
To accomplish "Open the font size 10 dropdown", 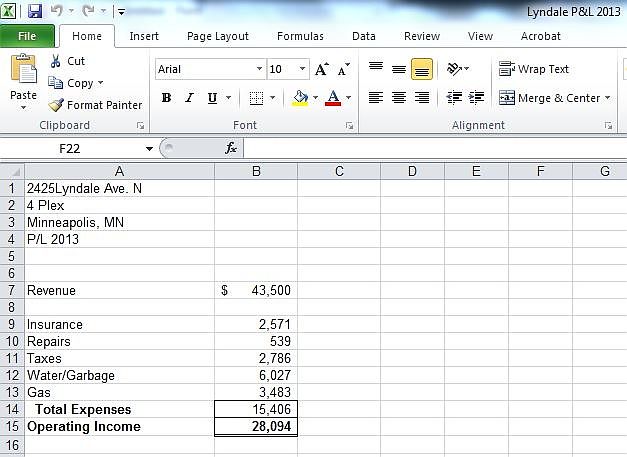I will 302,69.
